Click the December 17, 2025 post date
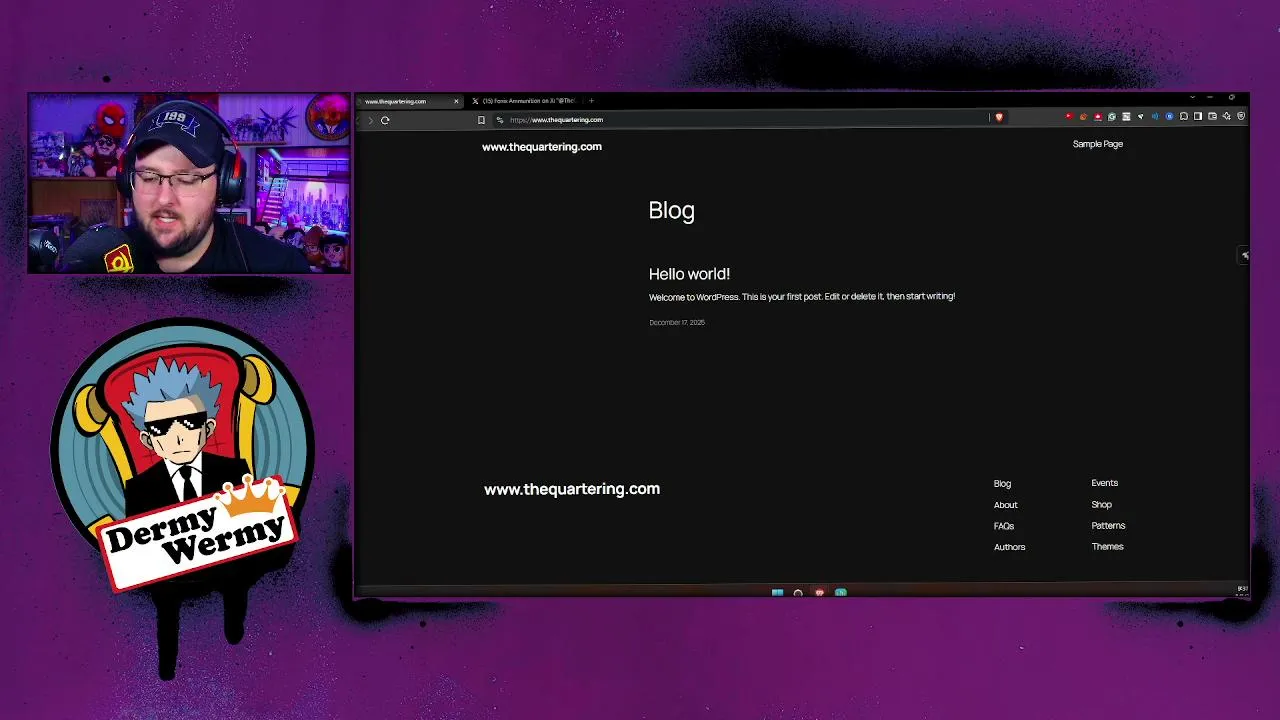Image resolution: width=1280 pixels, height=720 pixels. click(677, 323)
